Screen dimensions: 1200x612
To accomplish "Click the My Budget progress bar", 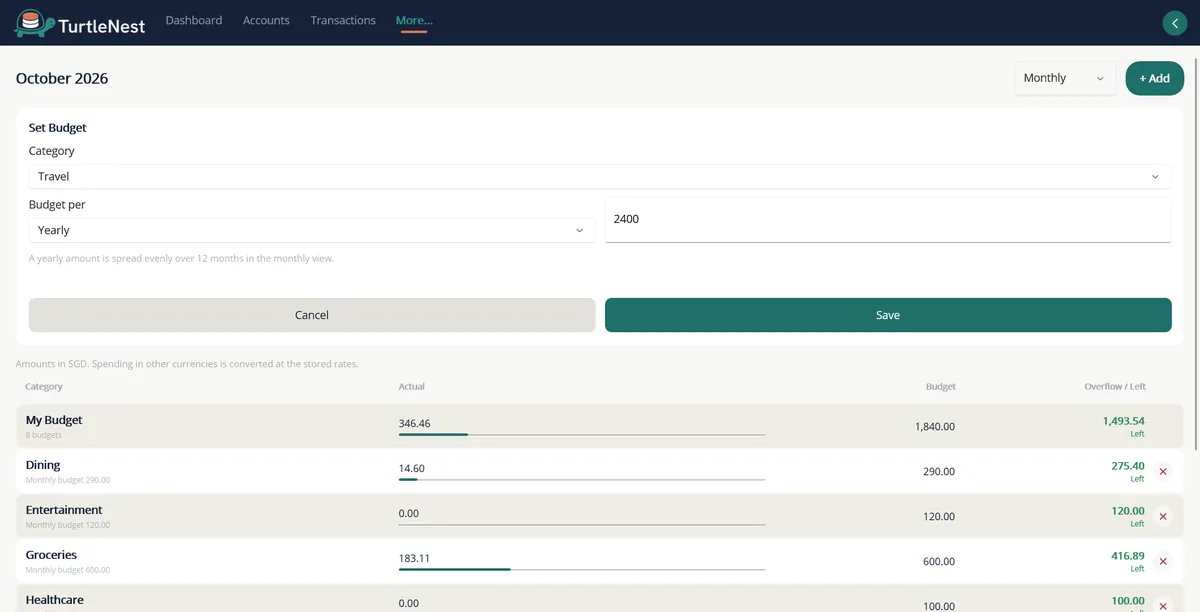I will tap(582, 435).
